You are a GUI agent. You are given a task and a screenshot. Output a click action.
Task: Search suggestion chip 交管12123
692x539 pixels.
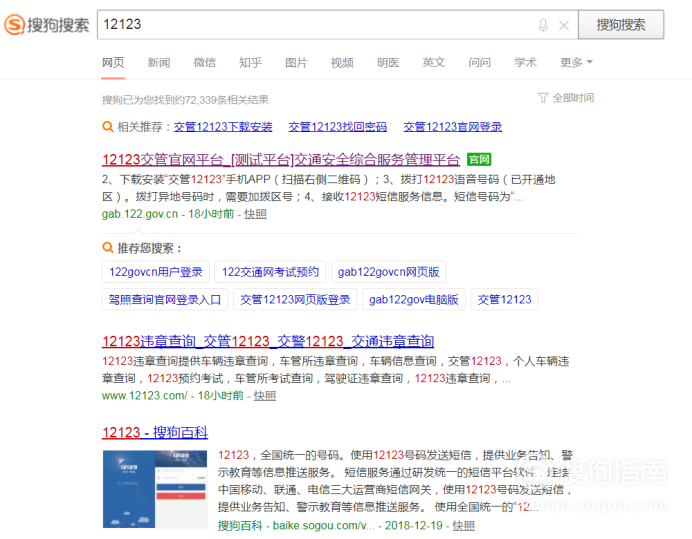coord(504,299)
